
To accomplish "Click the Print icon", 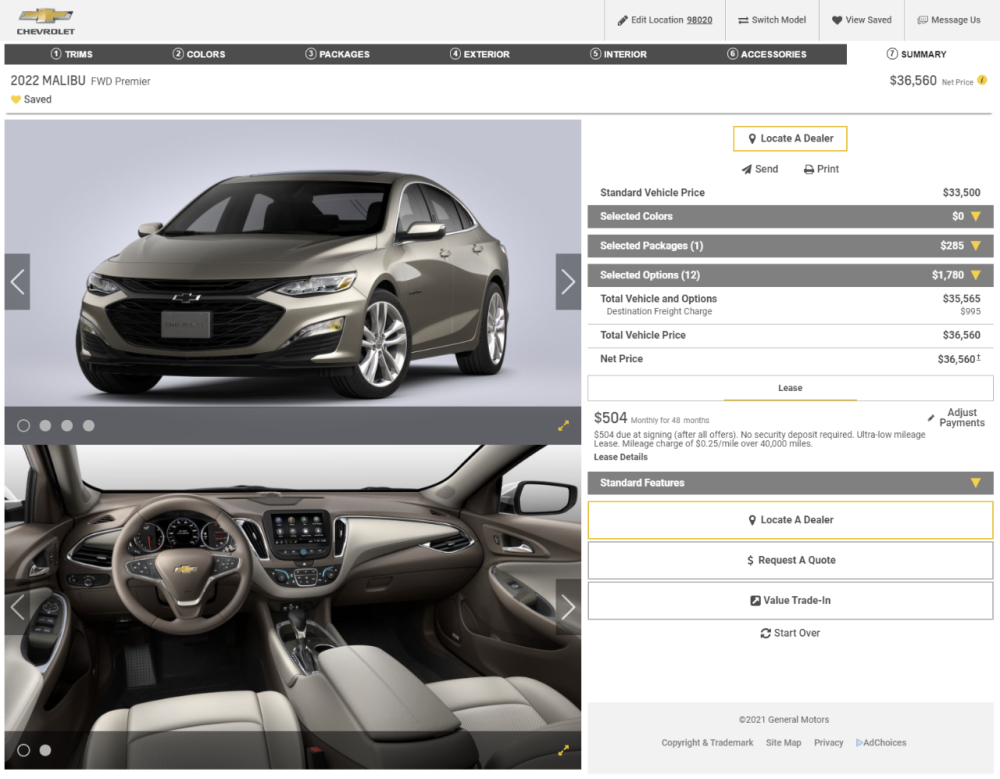I will coord(809,169).
